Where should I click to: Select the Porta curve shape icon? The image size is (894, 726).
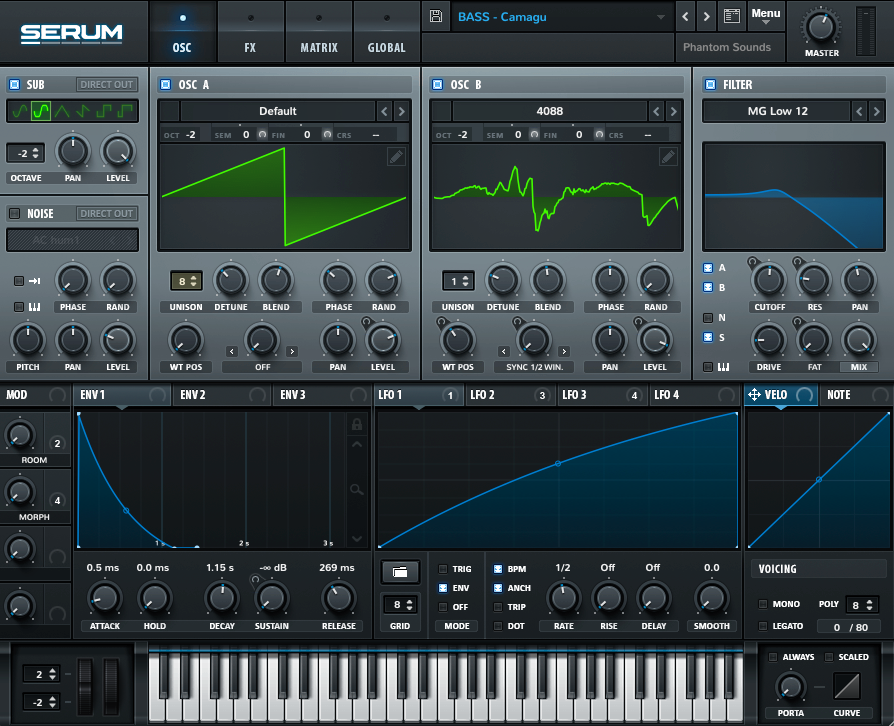(x=846, y=685)
